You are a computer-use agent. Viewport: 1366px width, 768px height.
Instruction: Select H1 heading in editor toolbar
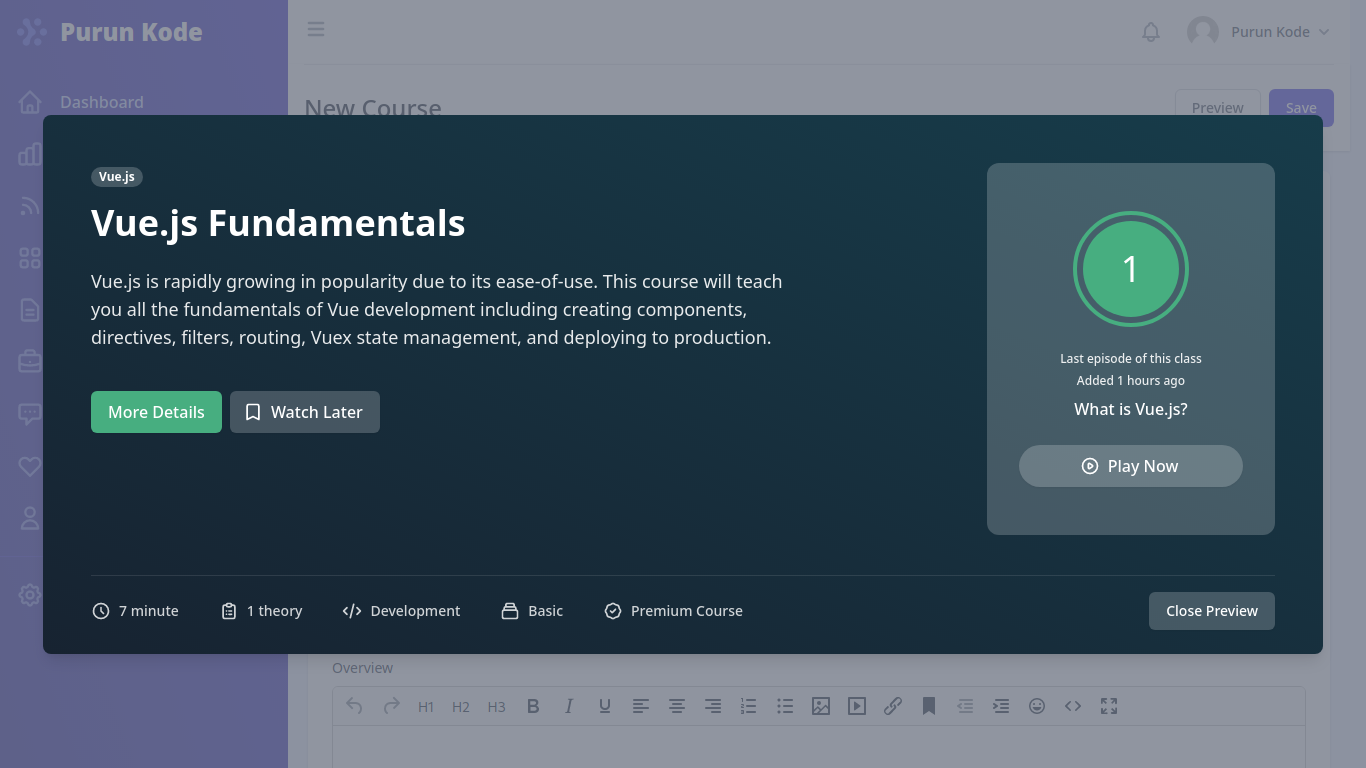(x=426, y=706)
